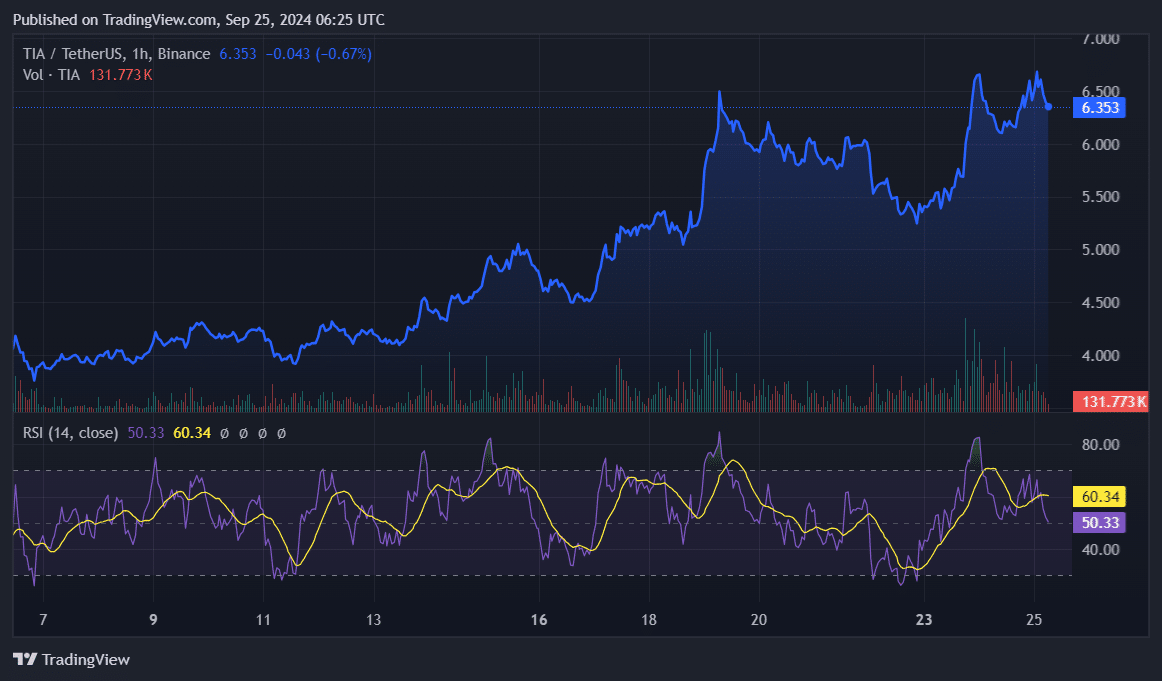Click date label 9 on time axis

(x=153, y=620)
